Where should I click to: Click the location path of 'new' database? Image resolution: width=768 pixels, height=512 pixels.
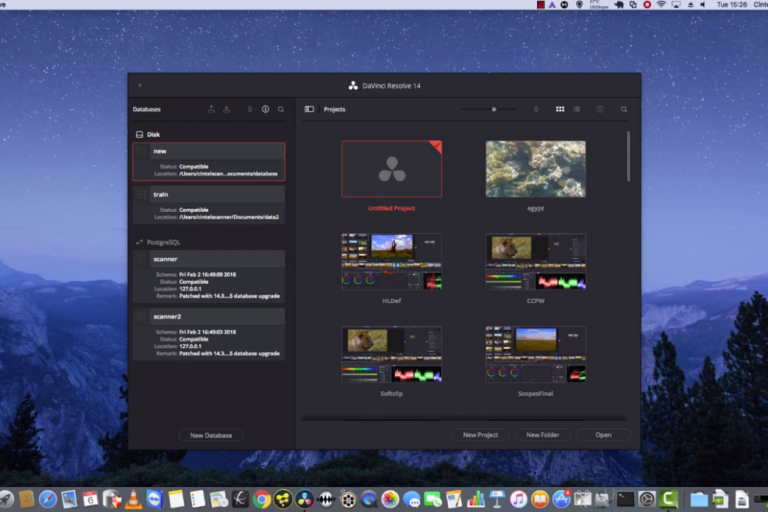[228, 173]
